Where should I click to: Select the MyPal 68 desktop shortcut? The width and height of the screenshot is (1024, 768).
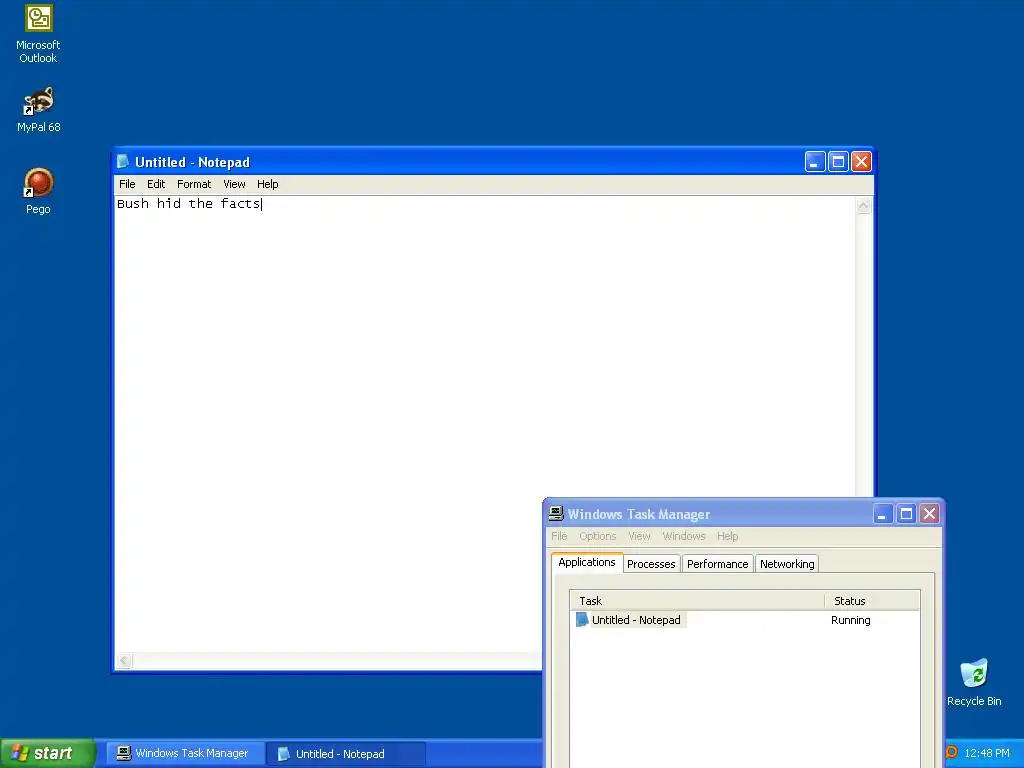coord(39,109)
